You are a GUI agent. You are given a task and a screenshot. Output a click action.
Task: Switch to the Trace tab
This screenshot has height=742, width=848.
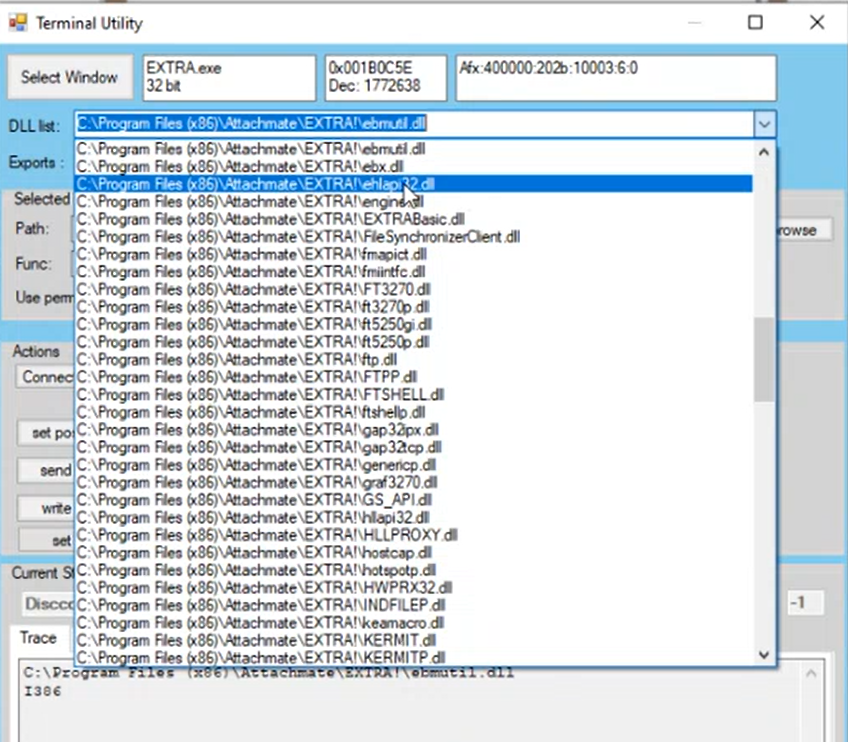(x=38, y=638)
